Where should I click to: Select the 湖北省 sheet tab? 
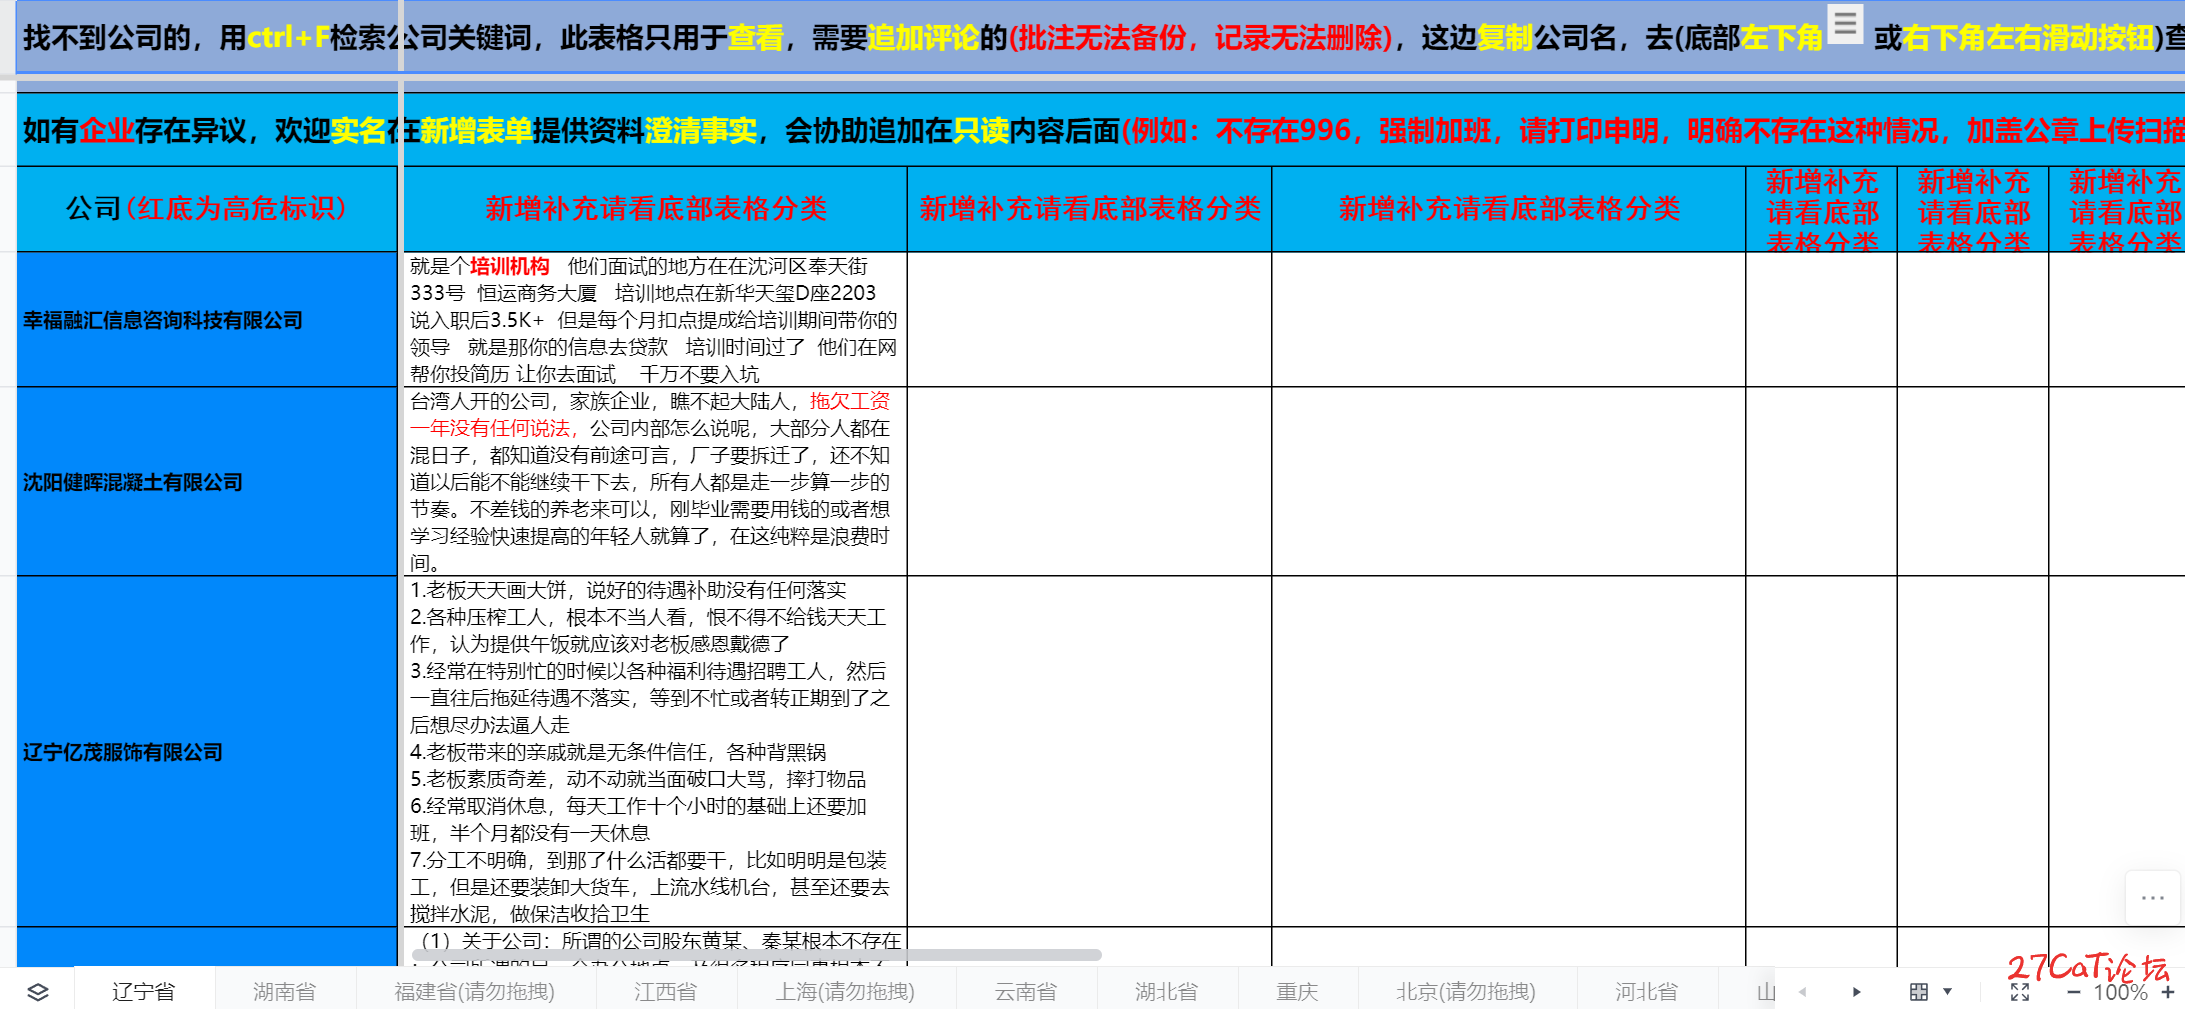(1167, 991)
